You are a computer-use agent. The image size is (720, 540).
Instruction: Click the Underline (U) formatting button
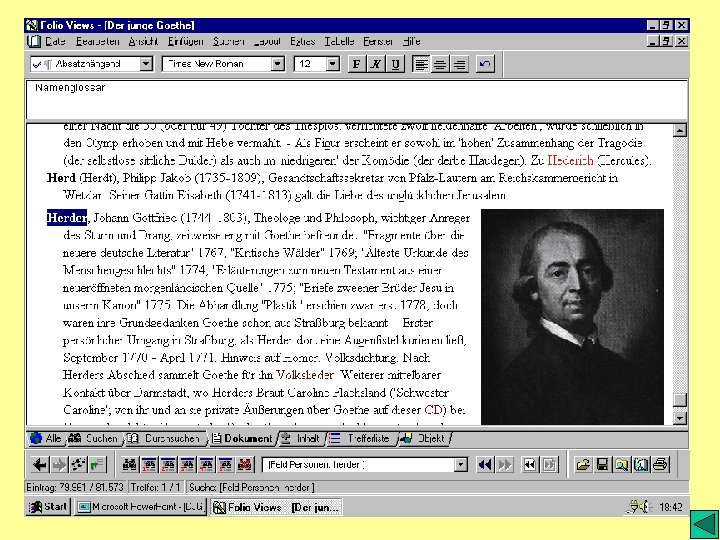click(395, 64)
